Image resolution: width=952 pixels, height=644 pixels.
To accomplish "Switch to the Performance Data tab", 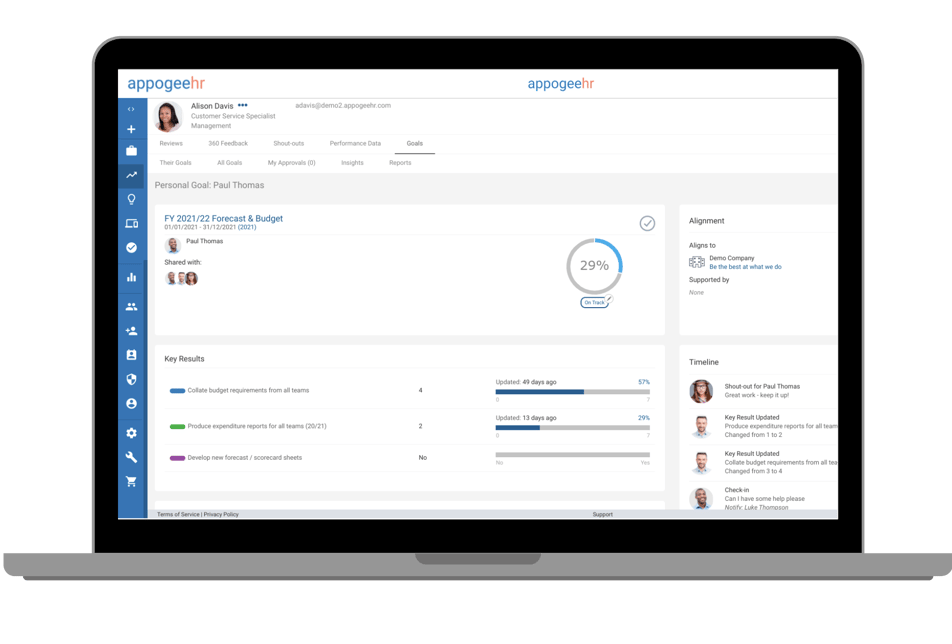I will [x=355, y=143].
